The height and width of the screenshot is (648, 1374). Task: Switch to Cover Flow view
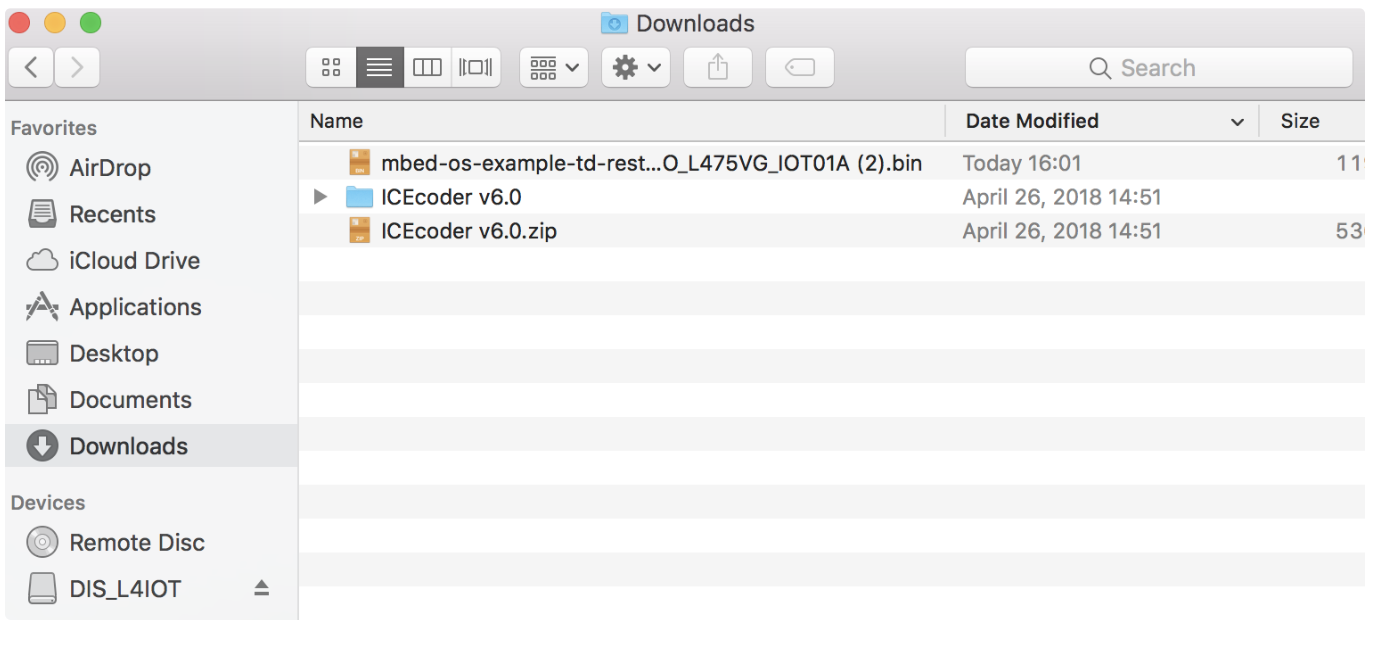[x=476, y=68]
